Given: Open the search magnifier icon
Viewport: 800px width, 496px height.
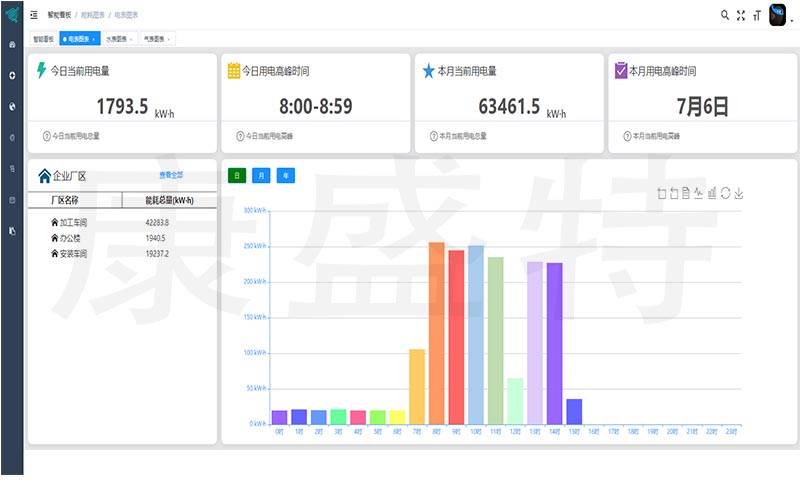Looking at the screenshot, I should coord(724,15).
